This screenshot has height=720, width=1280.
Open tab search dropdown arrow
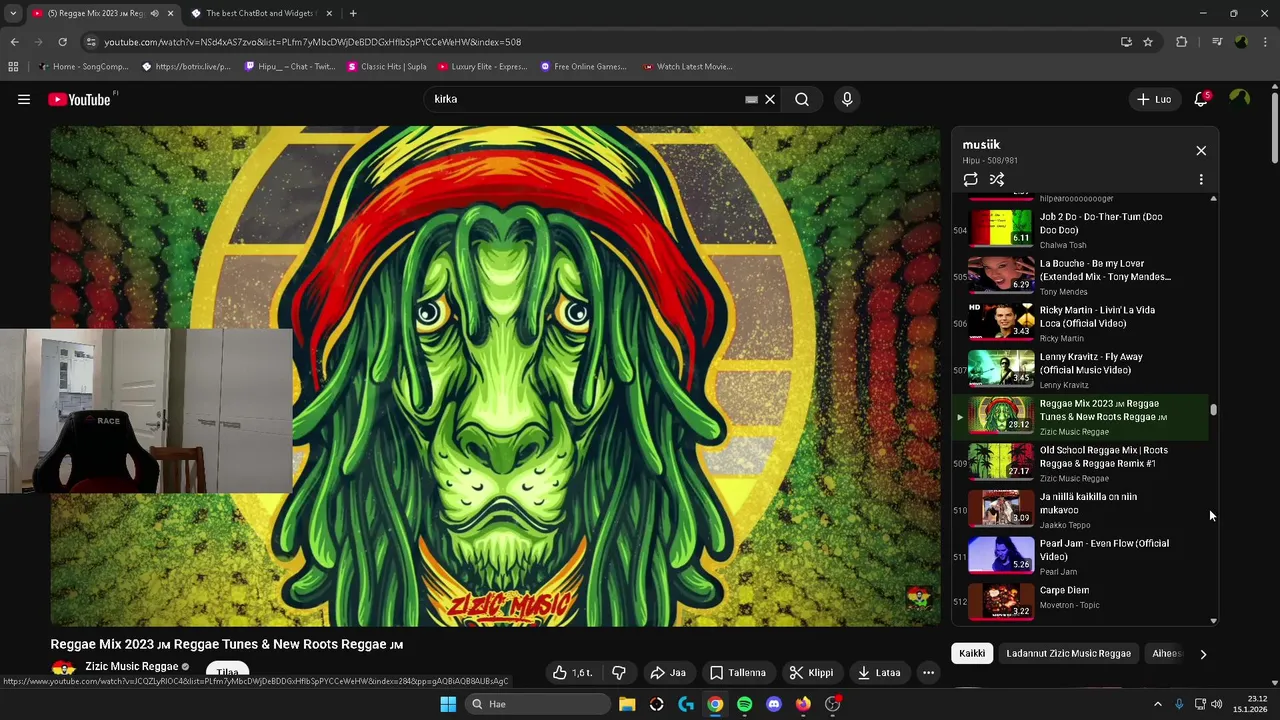point(13,13)
